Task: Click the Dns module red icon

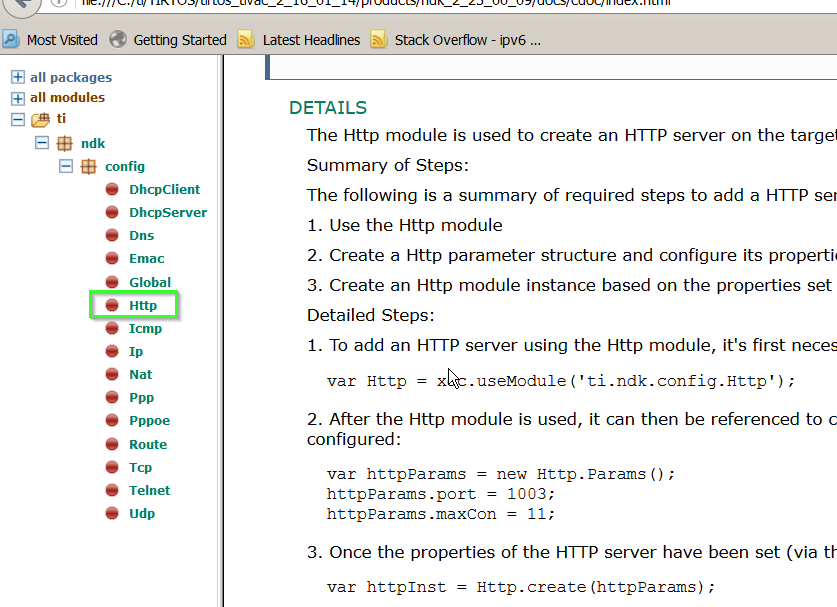Action: coord(112,235)
